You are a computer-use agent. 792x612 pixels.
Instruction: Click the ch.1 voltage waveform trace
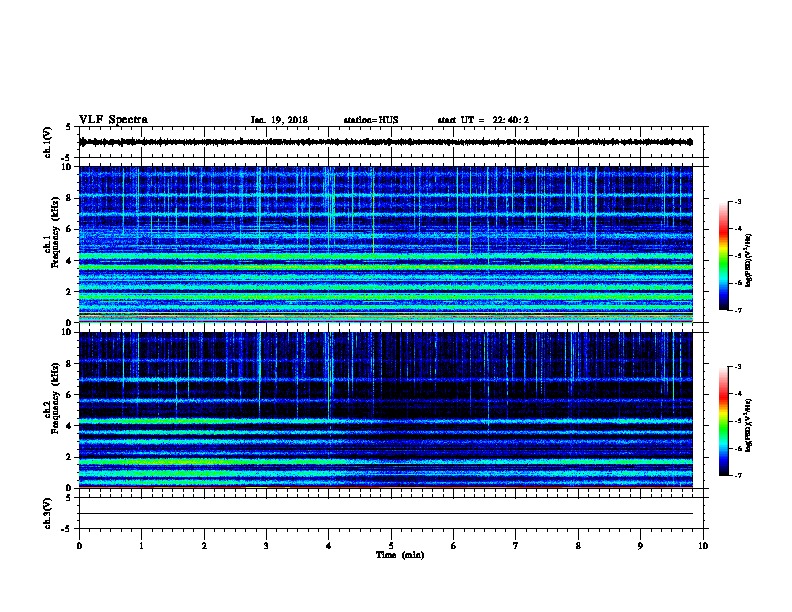(x=386, y=142)
